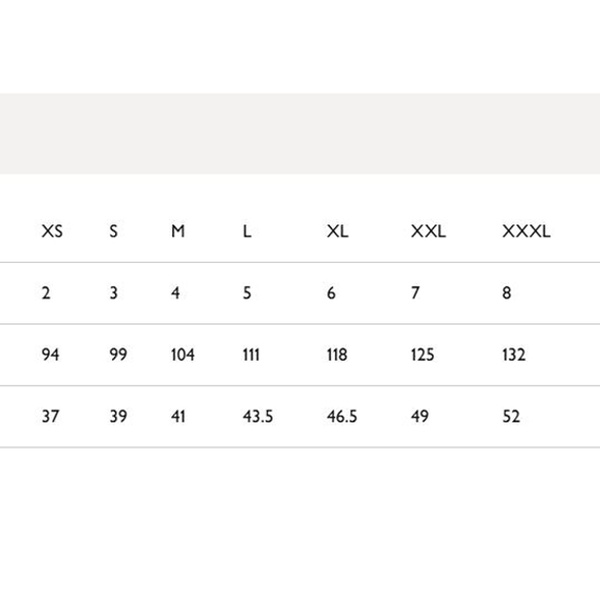This screenshot has height=600, width=600.
Task: Select the XXL size header
Action: point(428,232)
